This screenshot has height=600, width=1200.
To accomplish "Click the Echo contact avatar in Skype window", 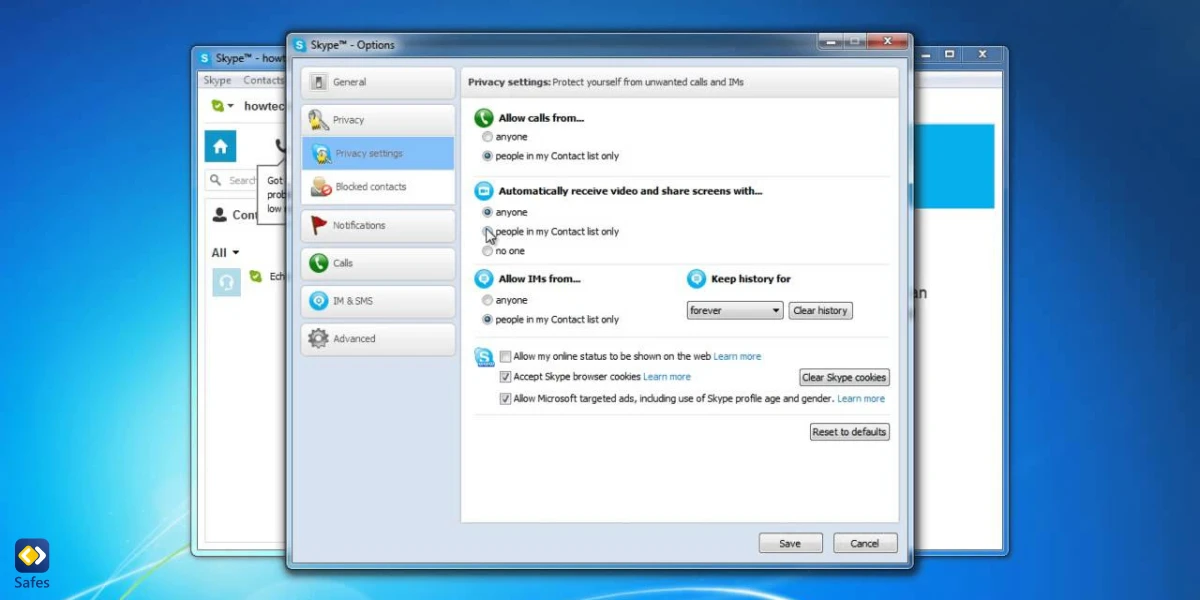I will (x=227, y=283).
